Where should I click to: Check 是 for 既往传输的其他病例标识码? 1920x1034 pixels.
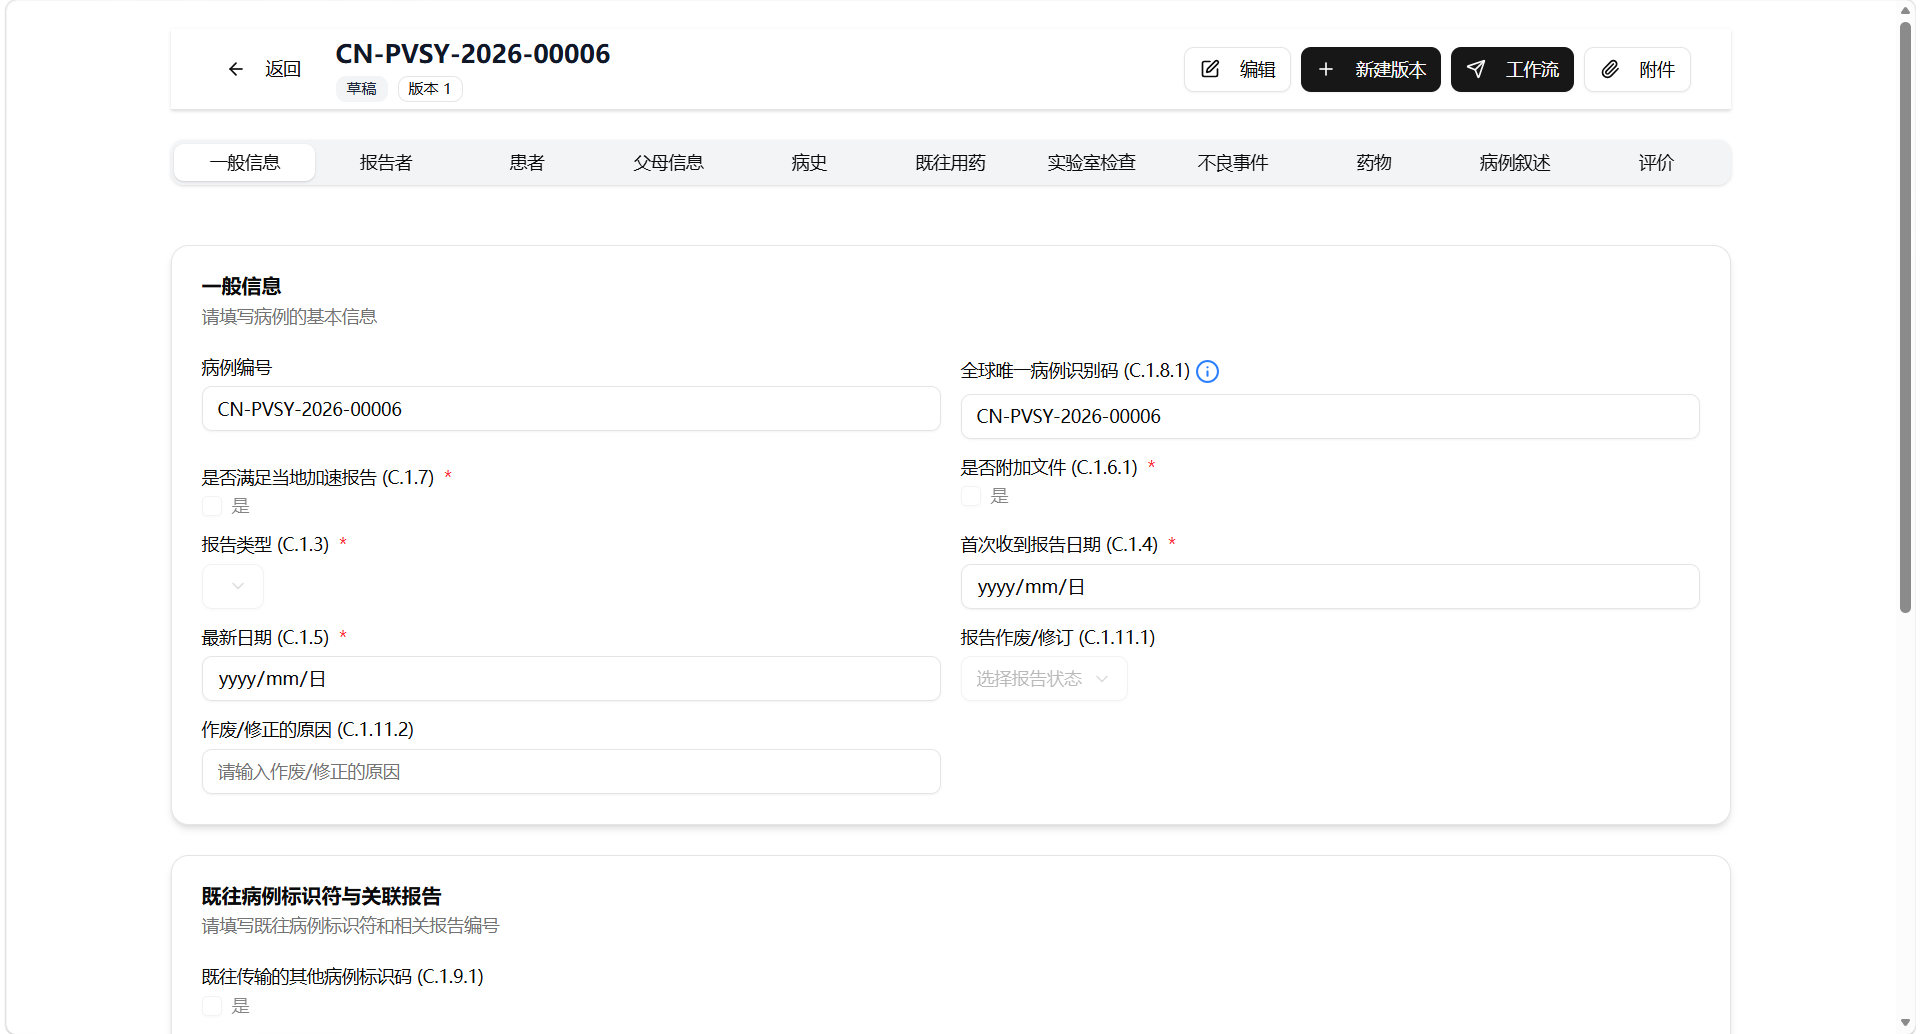[x=212, y=1006]
